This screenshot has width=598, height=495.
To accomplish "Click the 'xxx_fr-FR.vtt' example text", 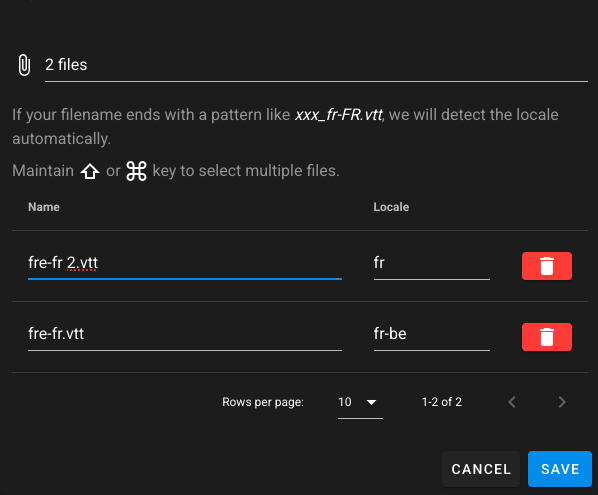I will (339, 115).
